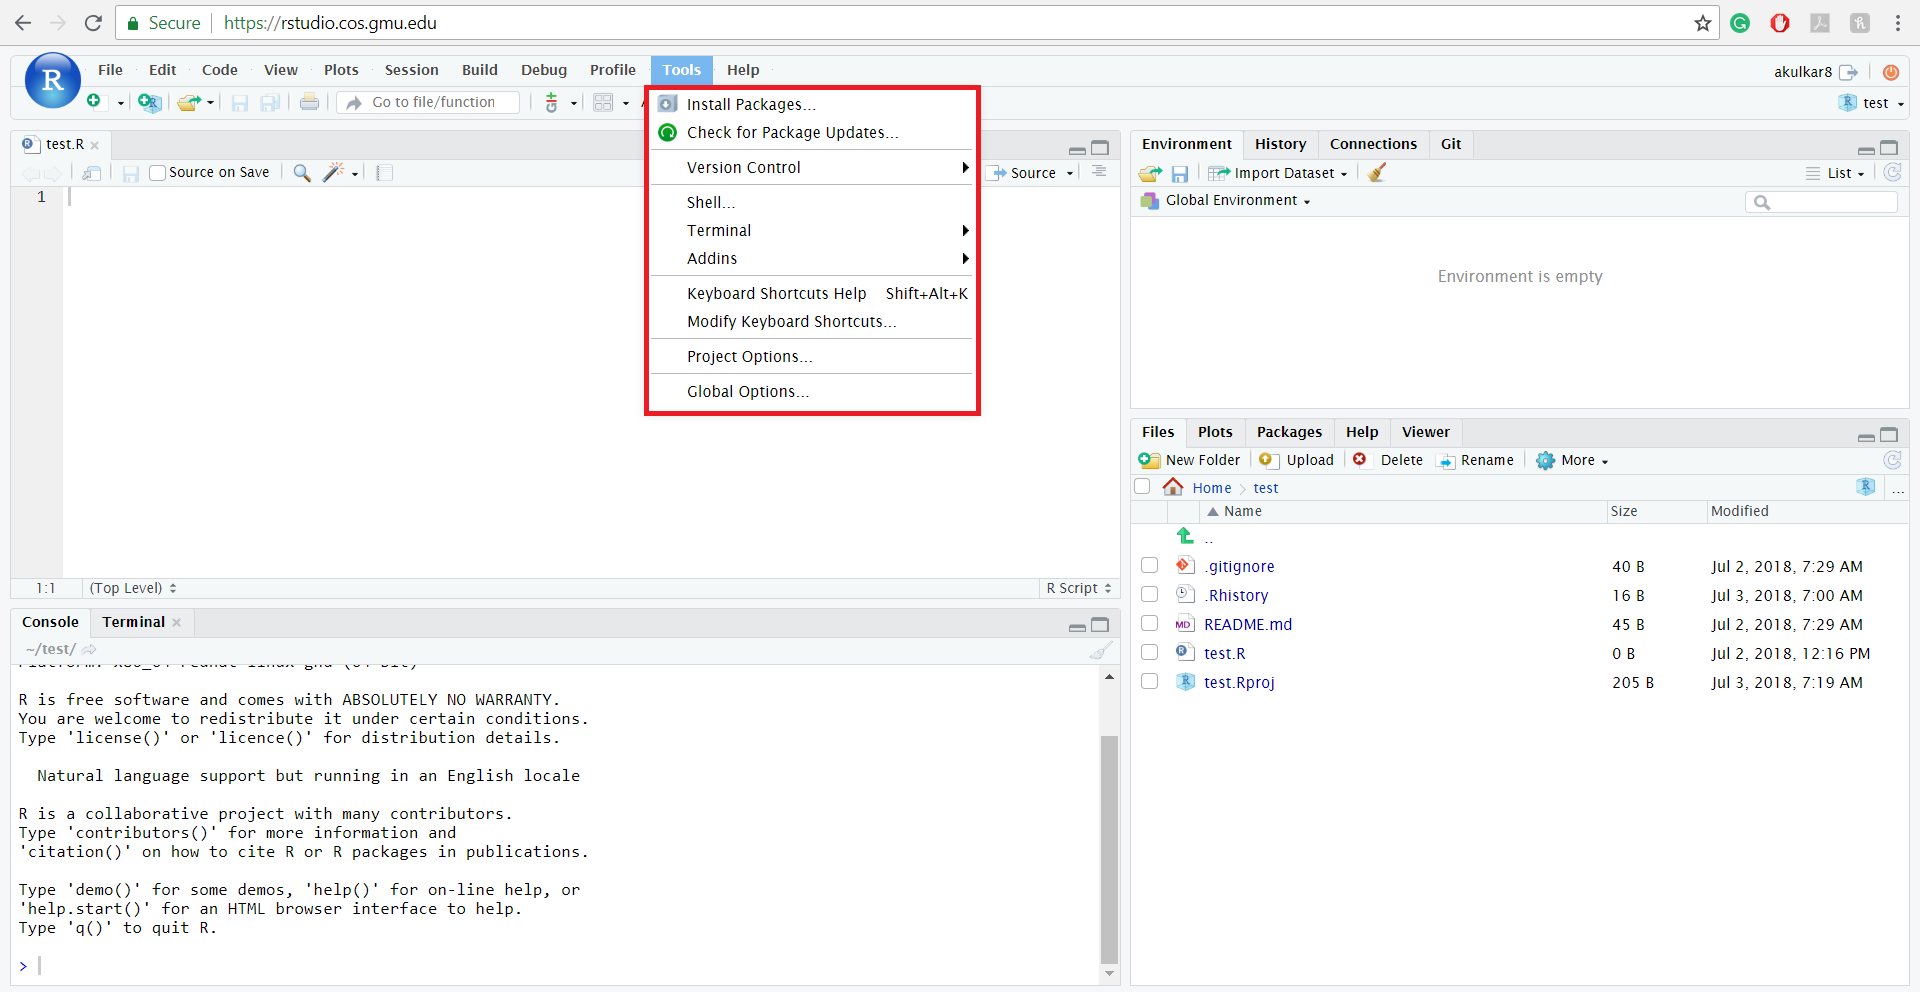Click the browse folder ellipsis in Files pane
The height and width of the screenshot is (992, 1920).
coord(1897,489)
